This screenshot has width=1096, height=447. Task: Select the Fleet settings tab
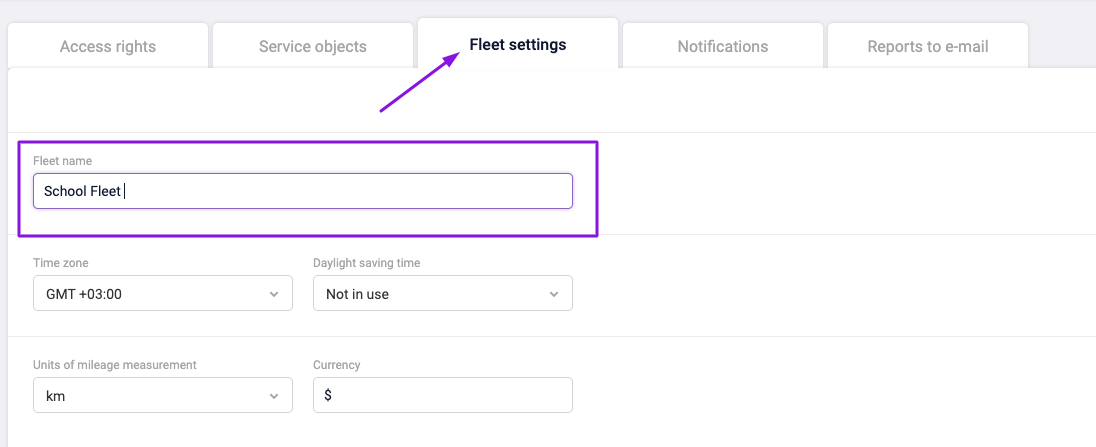(518, 45)
